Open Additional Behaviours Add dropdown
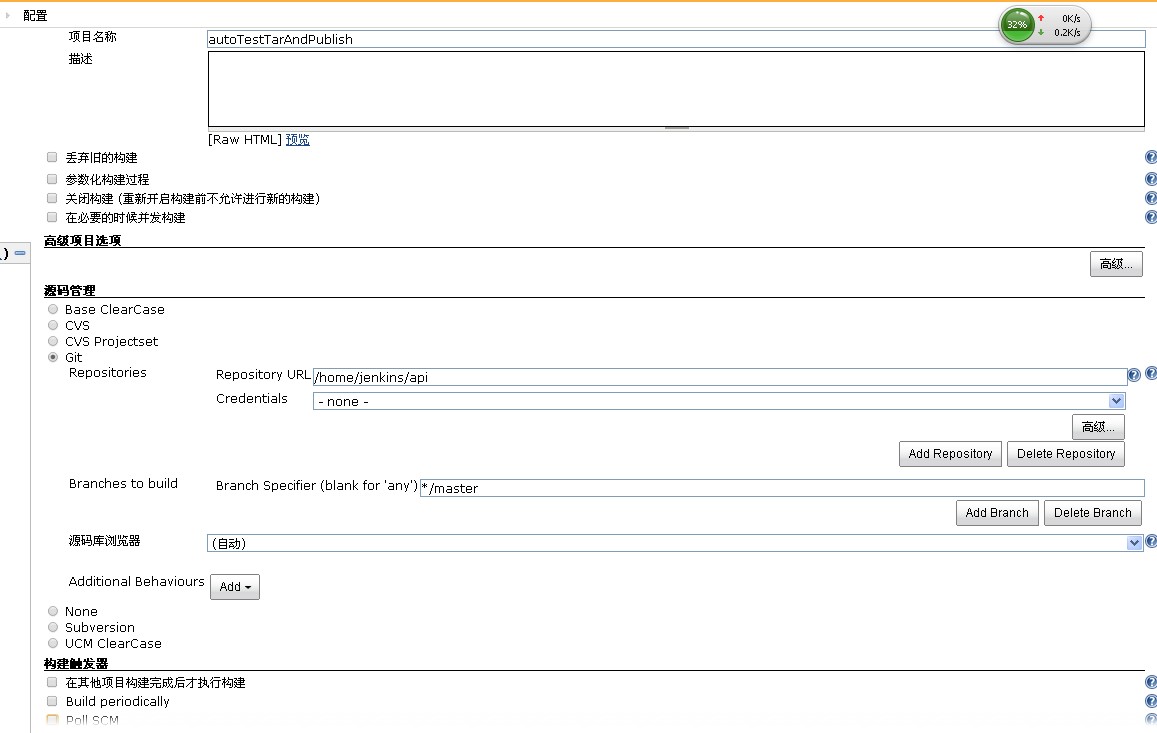 (235, 587)
